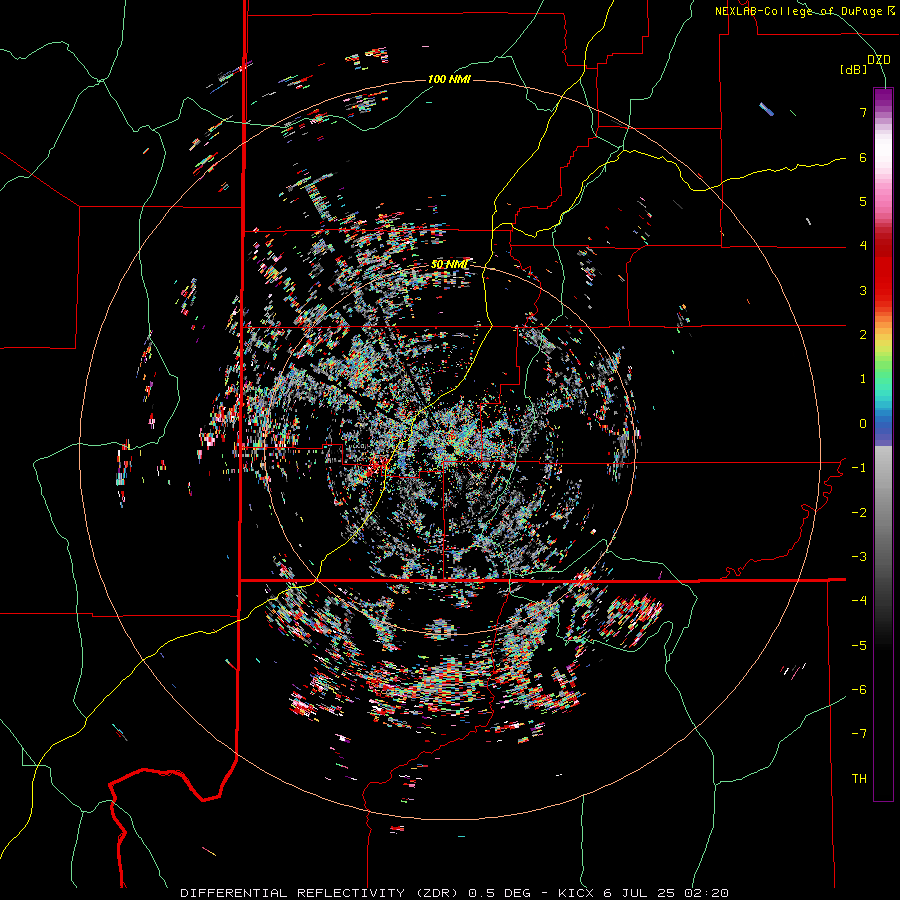
Task: Select the 5 dB scale label
Action: click(863, 201)
